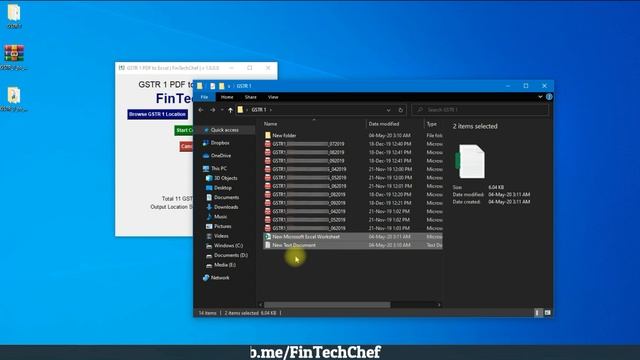Image resolution: width=640 pixels, height=360 pixels.
Task: Select Dropbox in navigation pane
Action: (220, 143)
